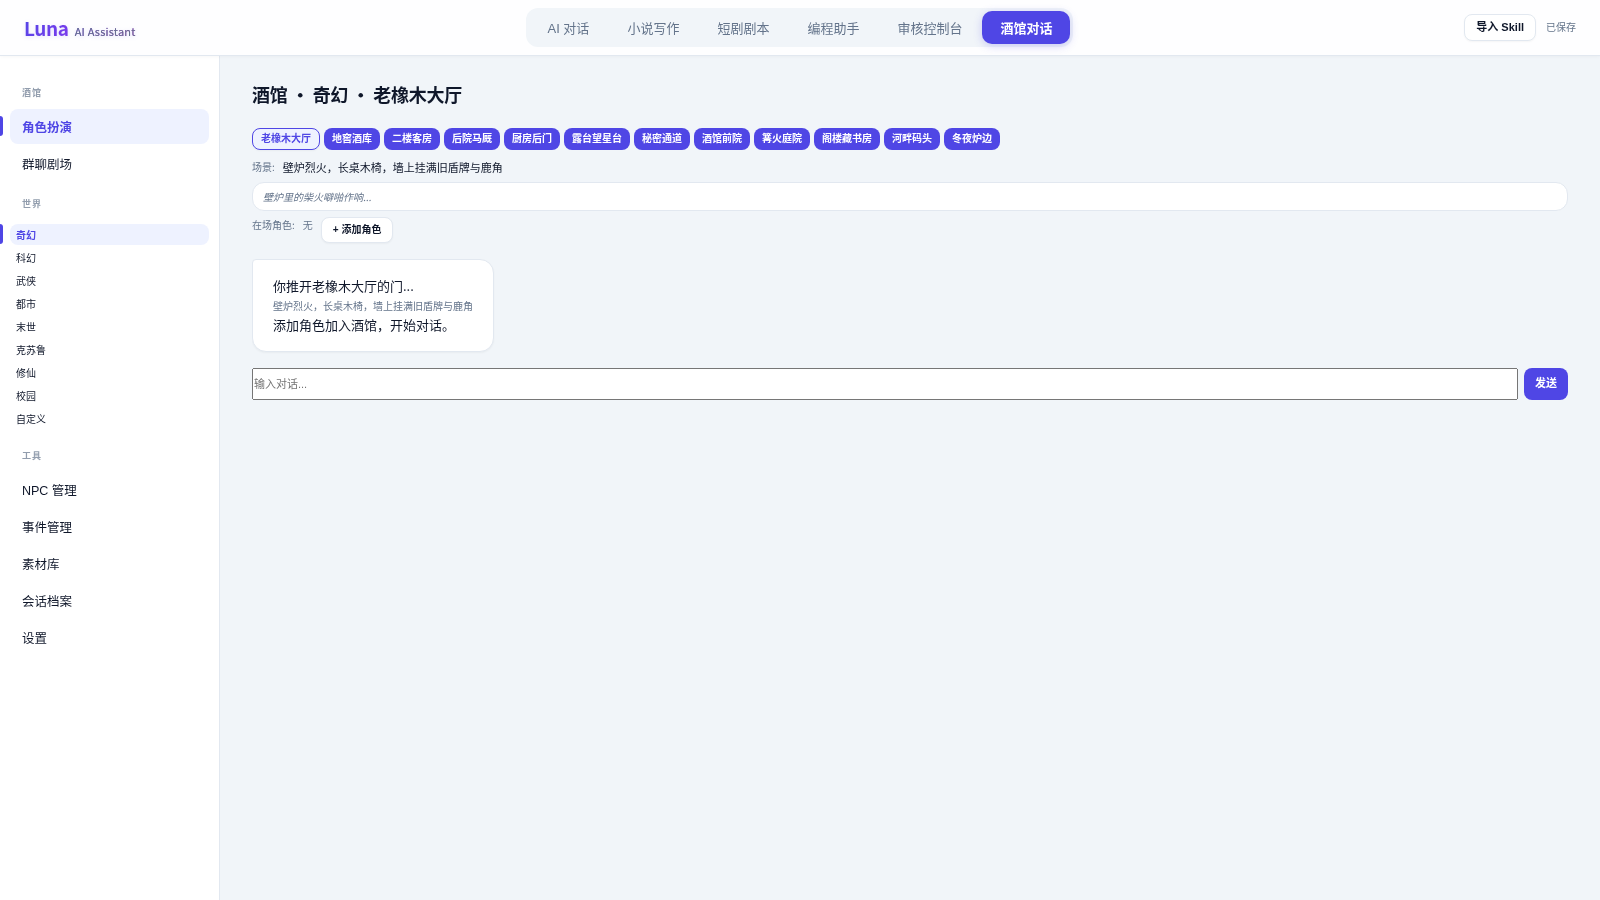Open 会话档案 from the sidebar
The height and width of the screenshot is (900, 1600).
pos(110,601)
